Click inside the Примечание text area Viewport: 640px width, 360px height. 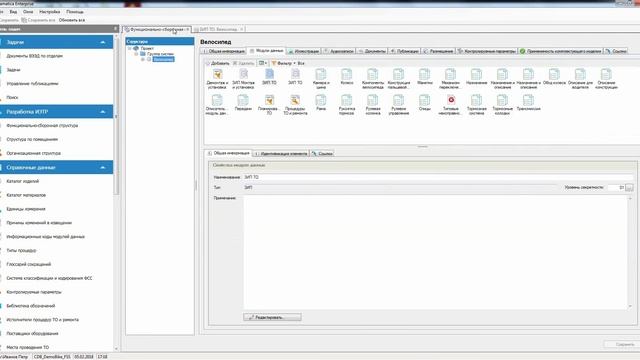(435, 252)
